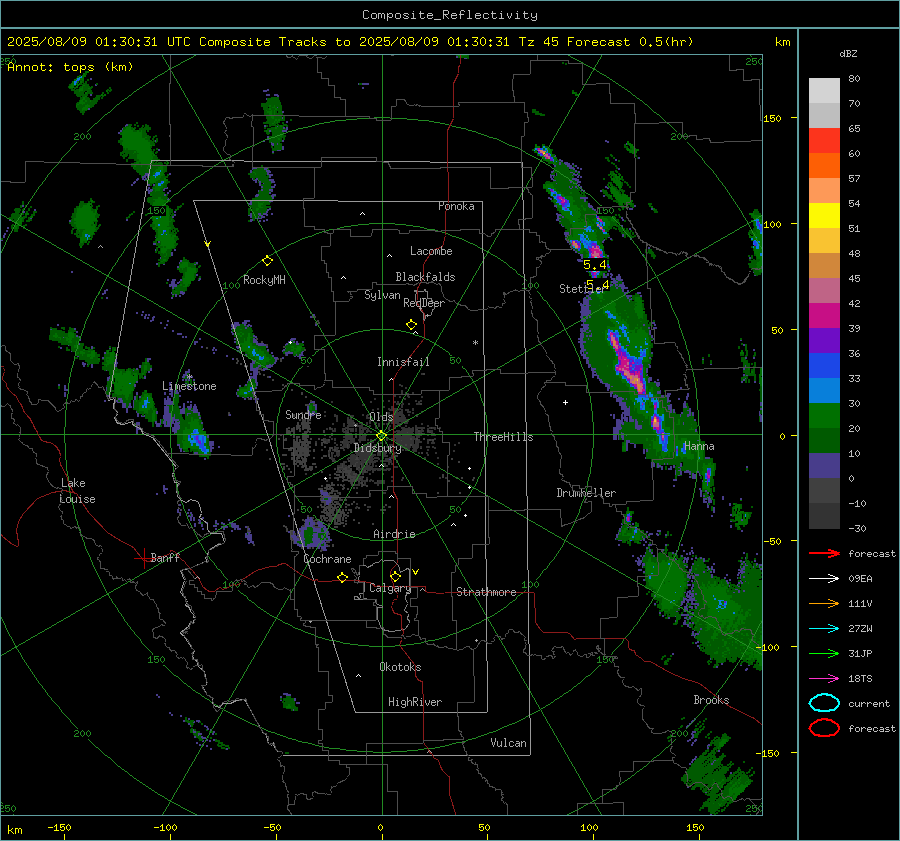900x841 pixels.
Task: Click the yellow 54 dBZ legend color
Action: 824,215
